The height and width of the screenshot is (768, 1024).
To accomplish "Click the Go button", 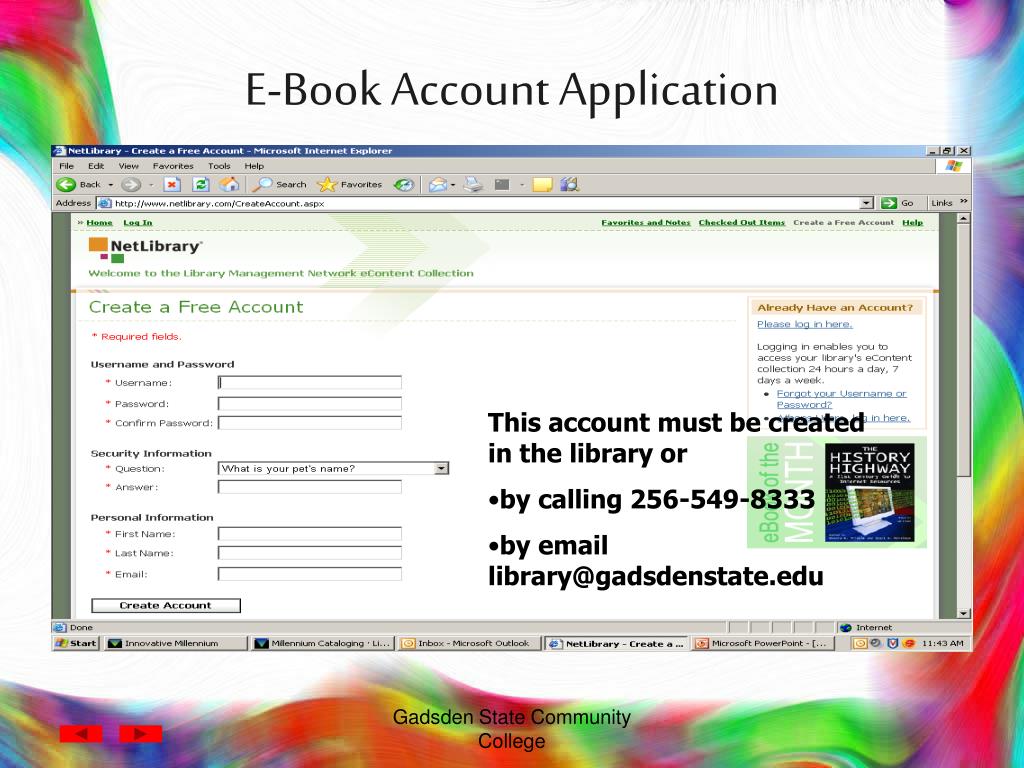I will tap(898, 203).
